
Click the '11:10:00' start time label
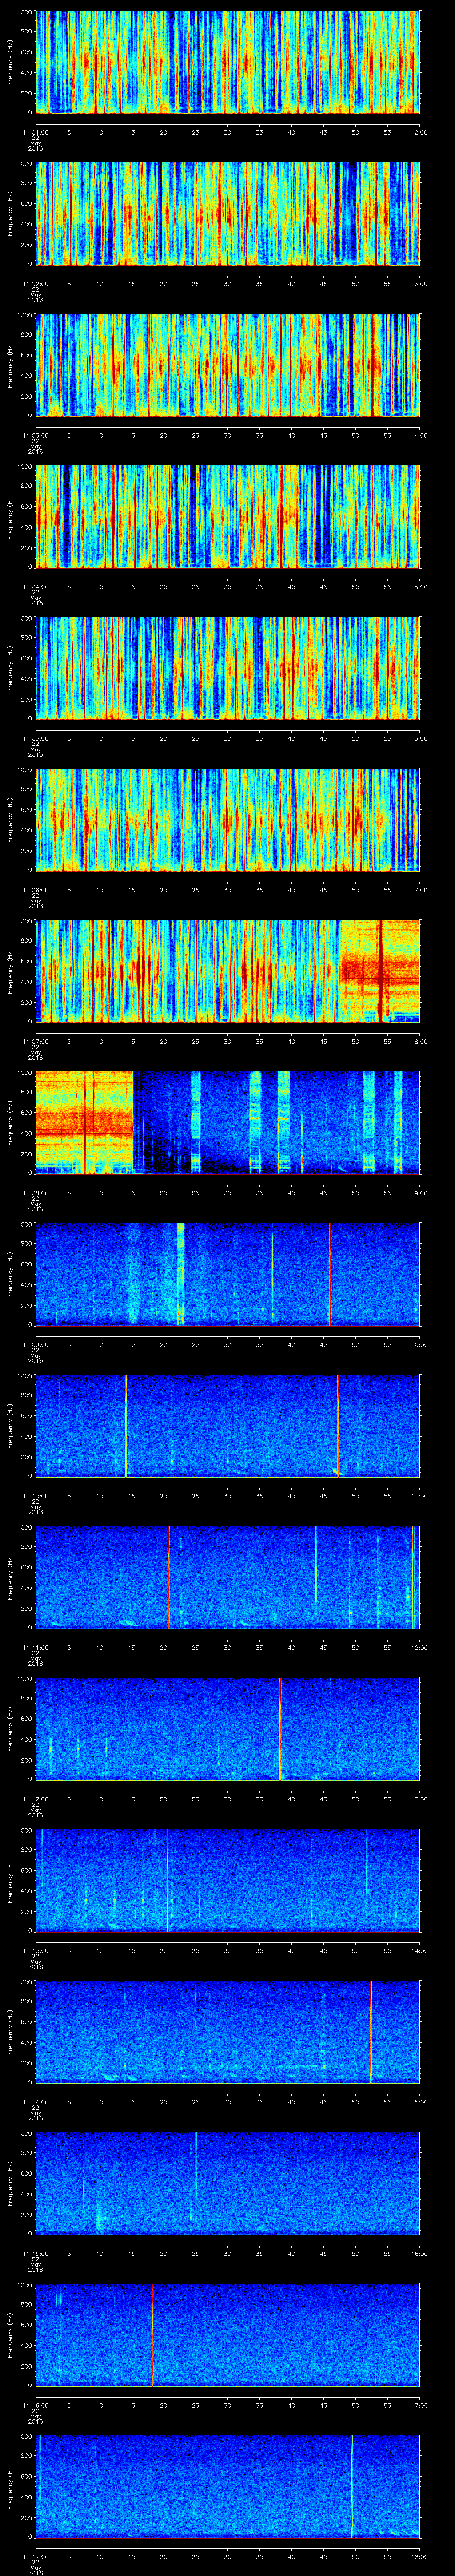tap(36, 1495)
